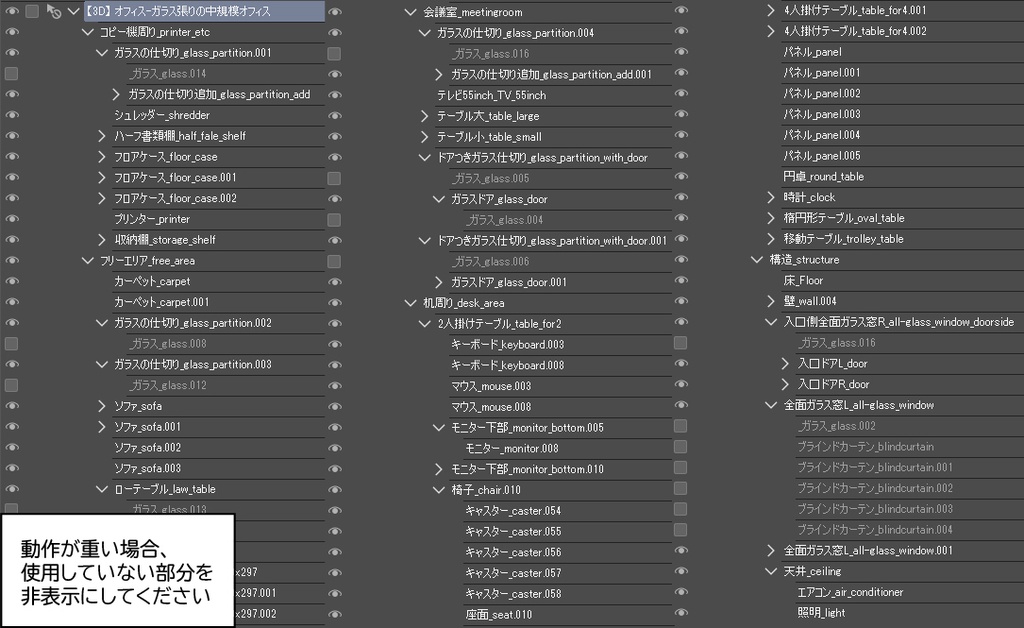1024x628 pixels.
Task: Show hidden ブラインドカーテン_blindcurtain.002 visibility box
Action: click(x=680, y=488)
